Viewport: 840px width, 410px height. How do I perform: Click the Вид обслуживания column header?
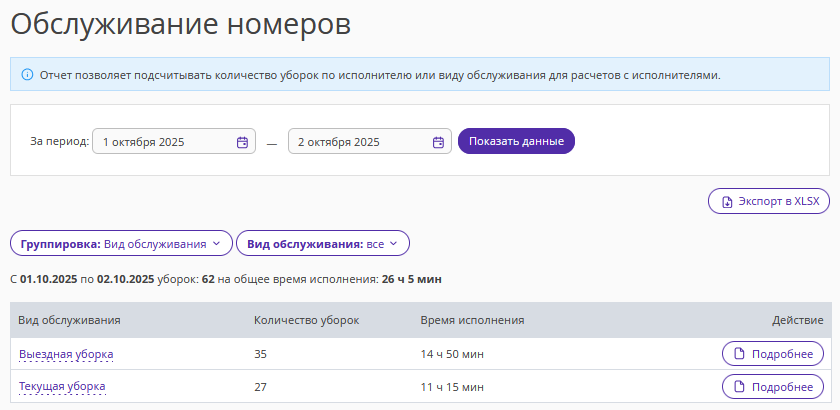click(70, 320)
